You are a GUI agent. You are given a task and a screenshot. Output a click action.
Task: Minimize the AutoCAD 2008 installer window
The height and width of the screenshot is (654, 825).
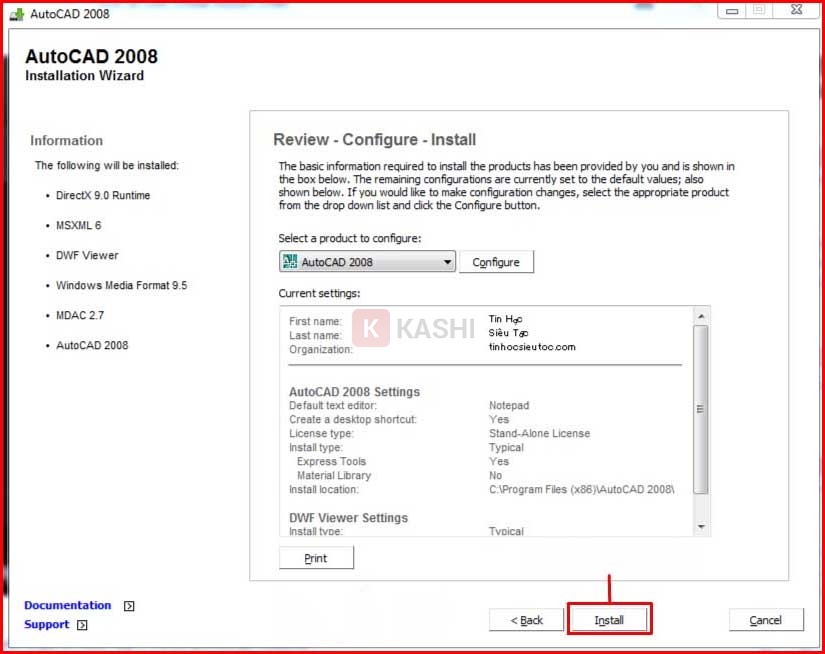click(732, 9)
